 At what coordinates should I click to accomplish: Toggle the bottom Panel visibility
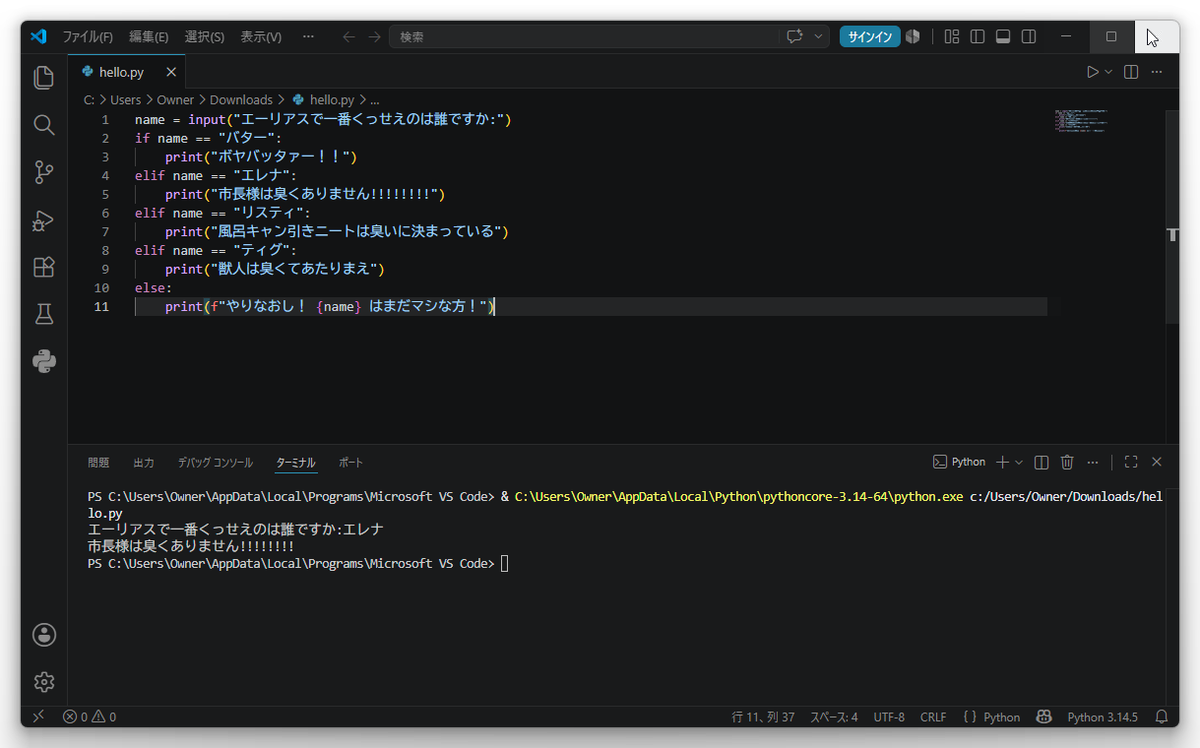(x=1003, y=36)
